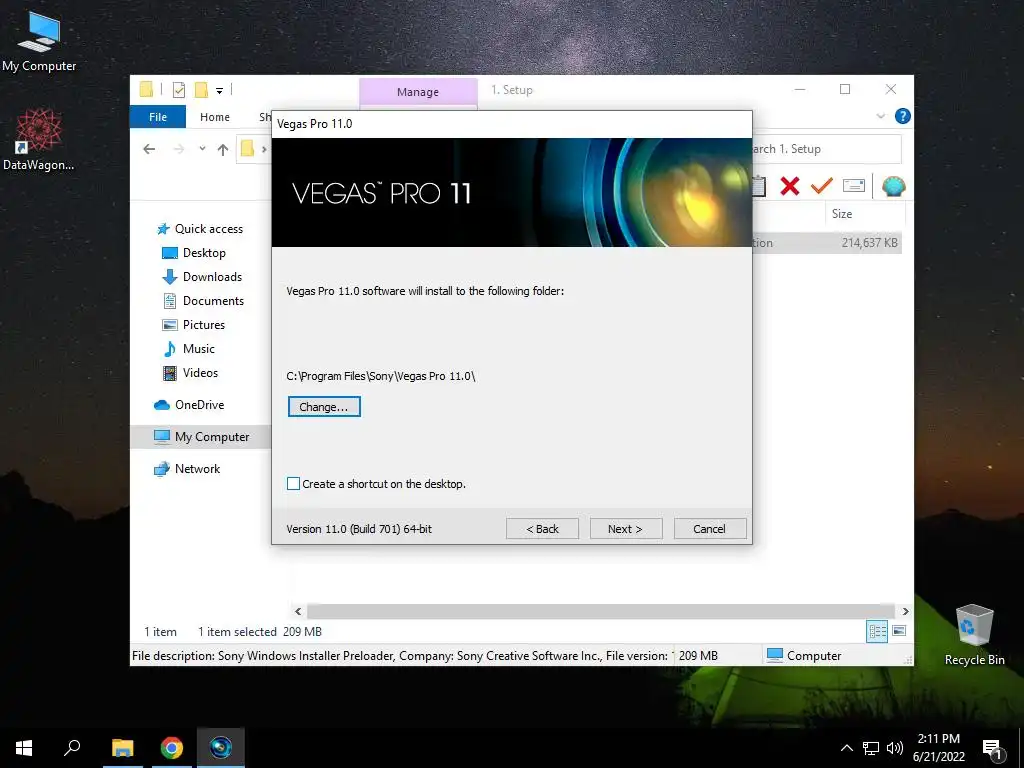This screenshot has width=1024, height=768.
Task: Open the Windows Start menu
Action: pos(24,748)
